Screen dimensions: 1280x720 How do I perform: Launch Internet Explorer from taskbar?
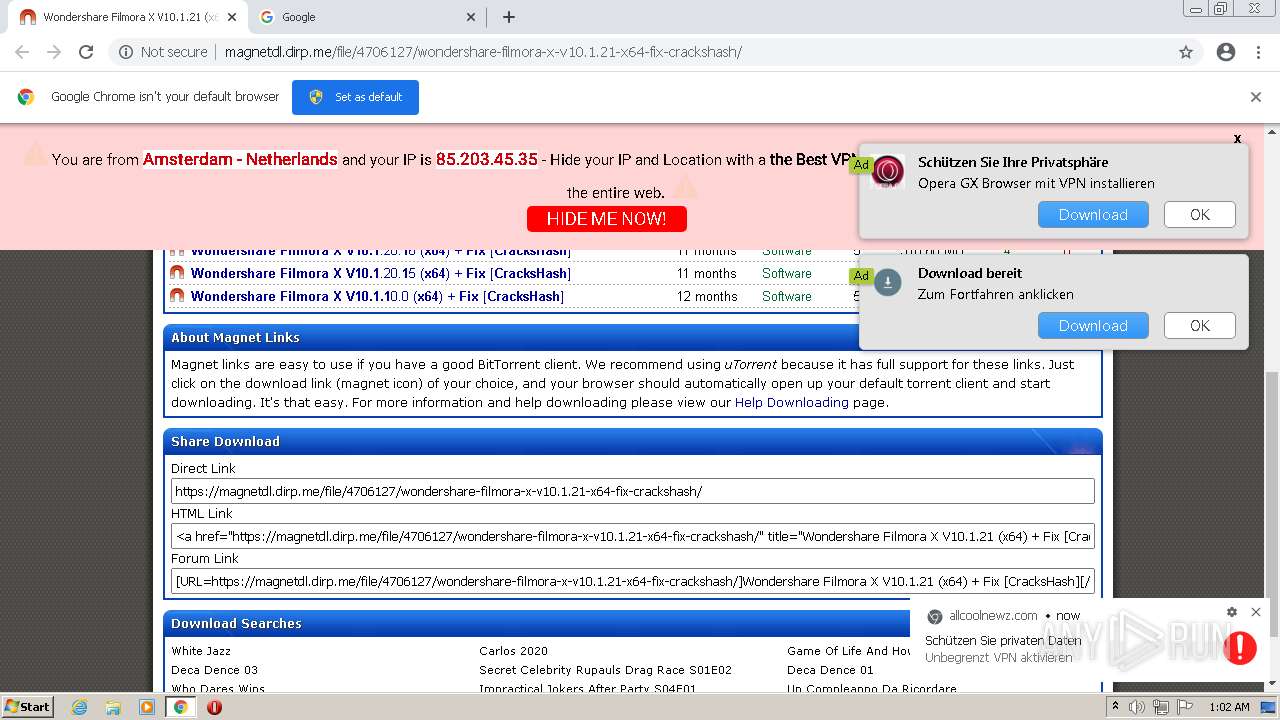pyautogui.click(x=79, y=707)
